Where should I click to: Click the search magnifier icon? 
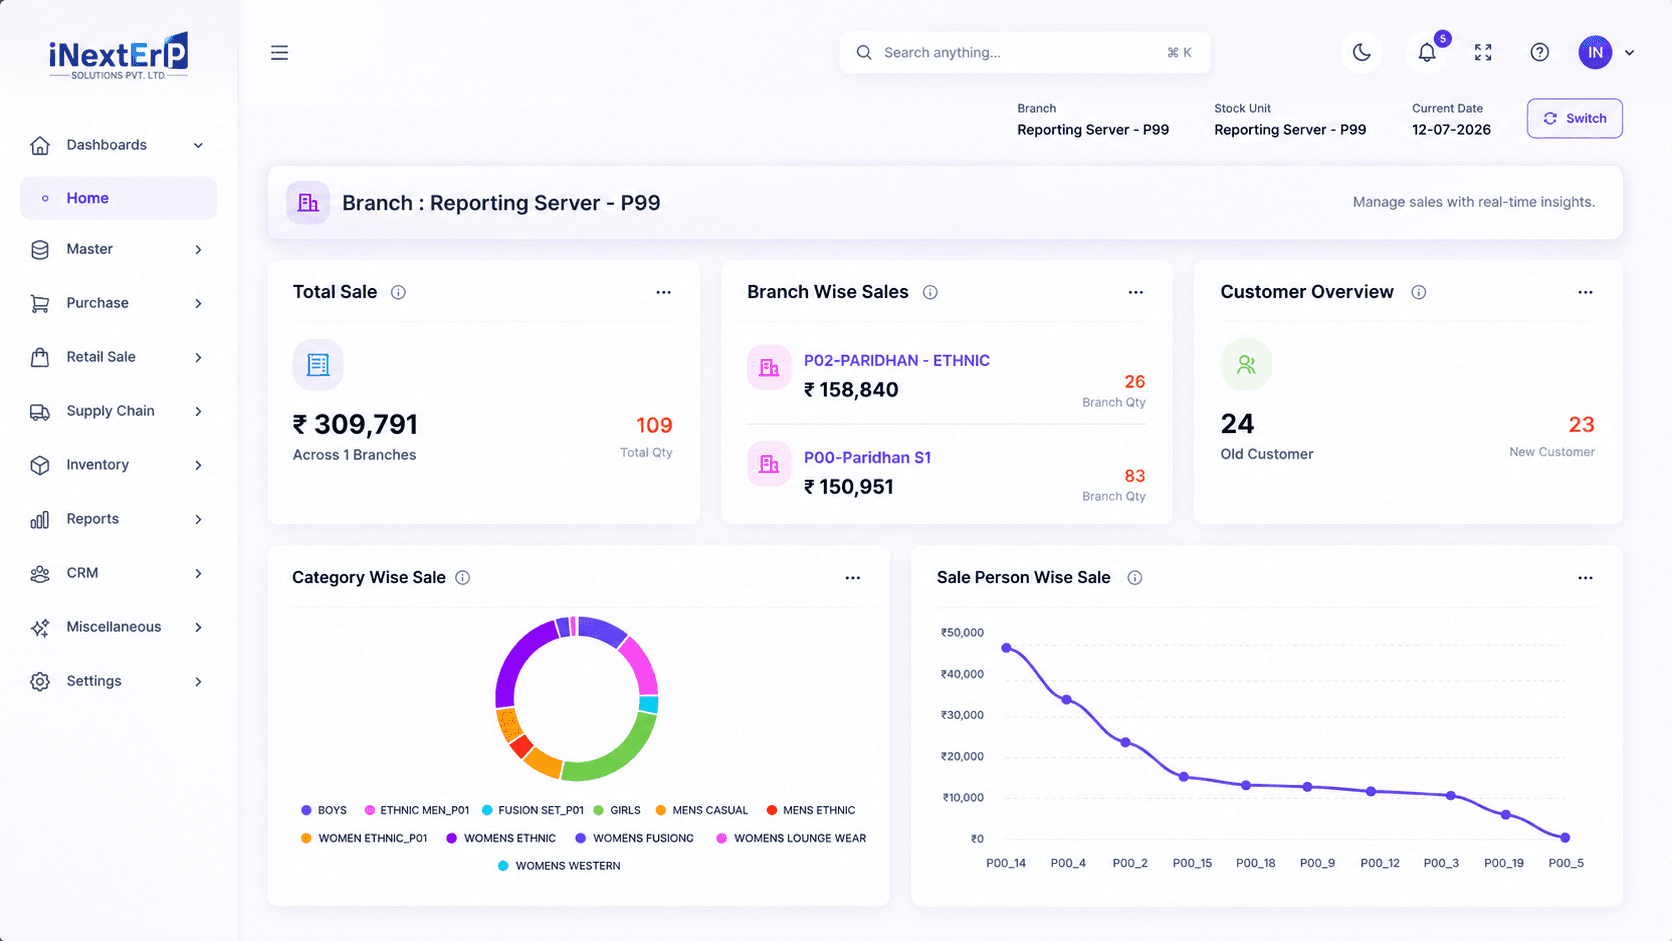[x=864, y=52]
